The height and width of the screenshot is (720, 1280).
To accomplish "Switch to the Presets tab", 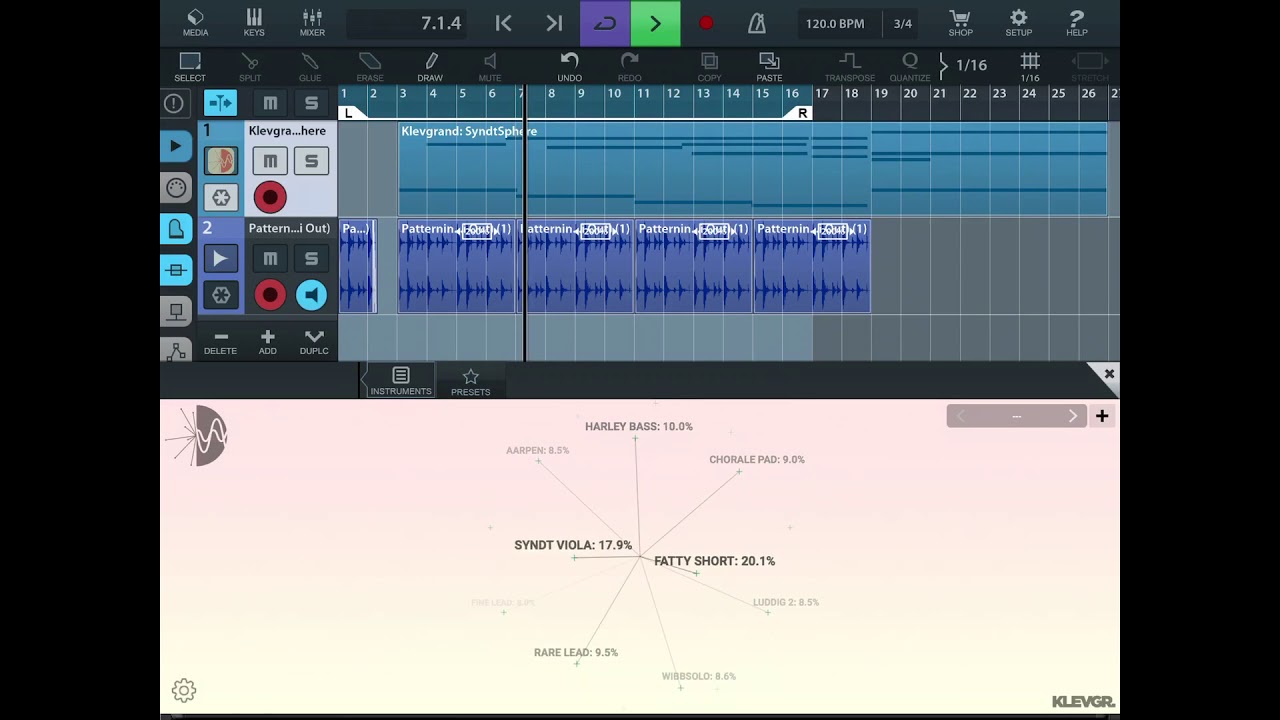I will click(x=470, y=381).
